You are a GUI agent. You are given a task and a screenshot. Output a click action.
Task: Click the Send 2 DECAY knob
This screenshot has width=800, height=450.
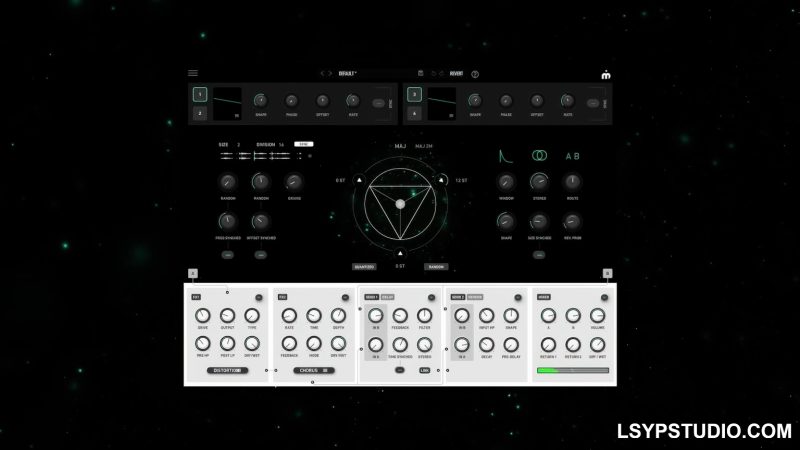[x=487, y=345]
